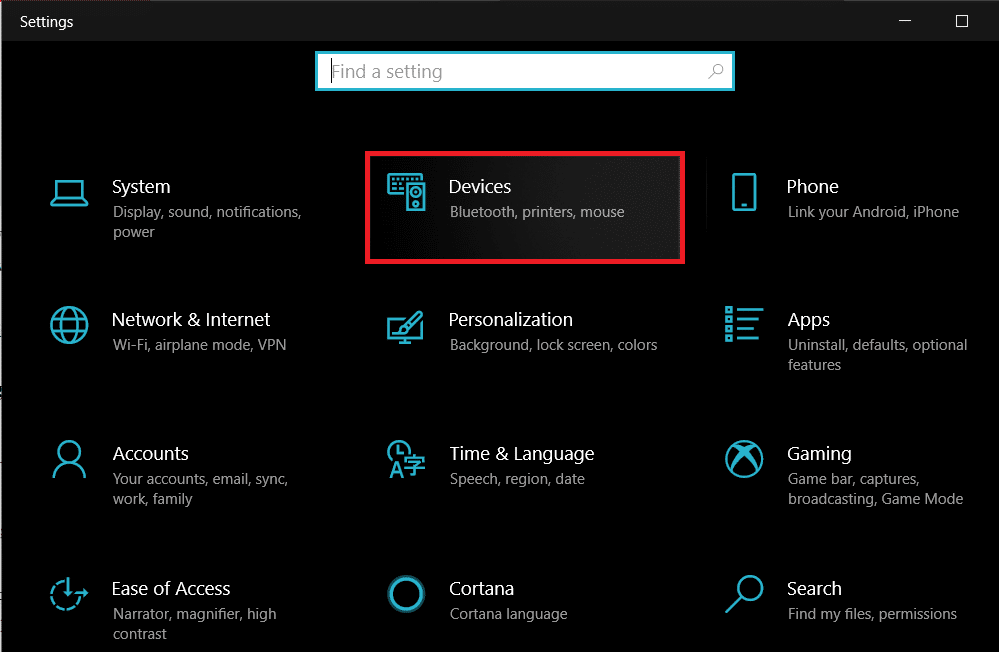
Task: Click the Time & Language clock icon
Action: pos(406,460)
